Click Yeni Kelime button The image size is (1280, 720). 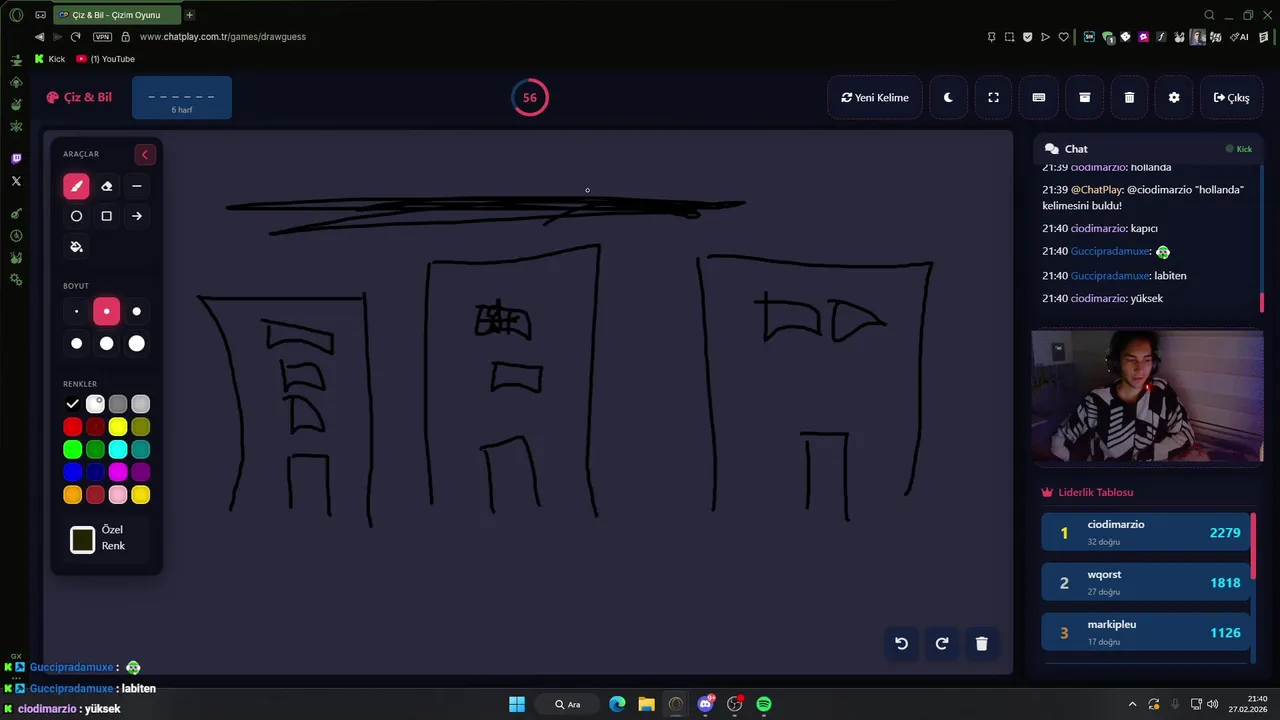coord(875,98)
